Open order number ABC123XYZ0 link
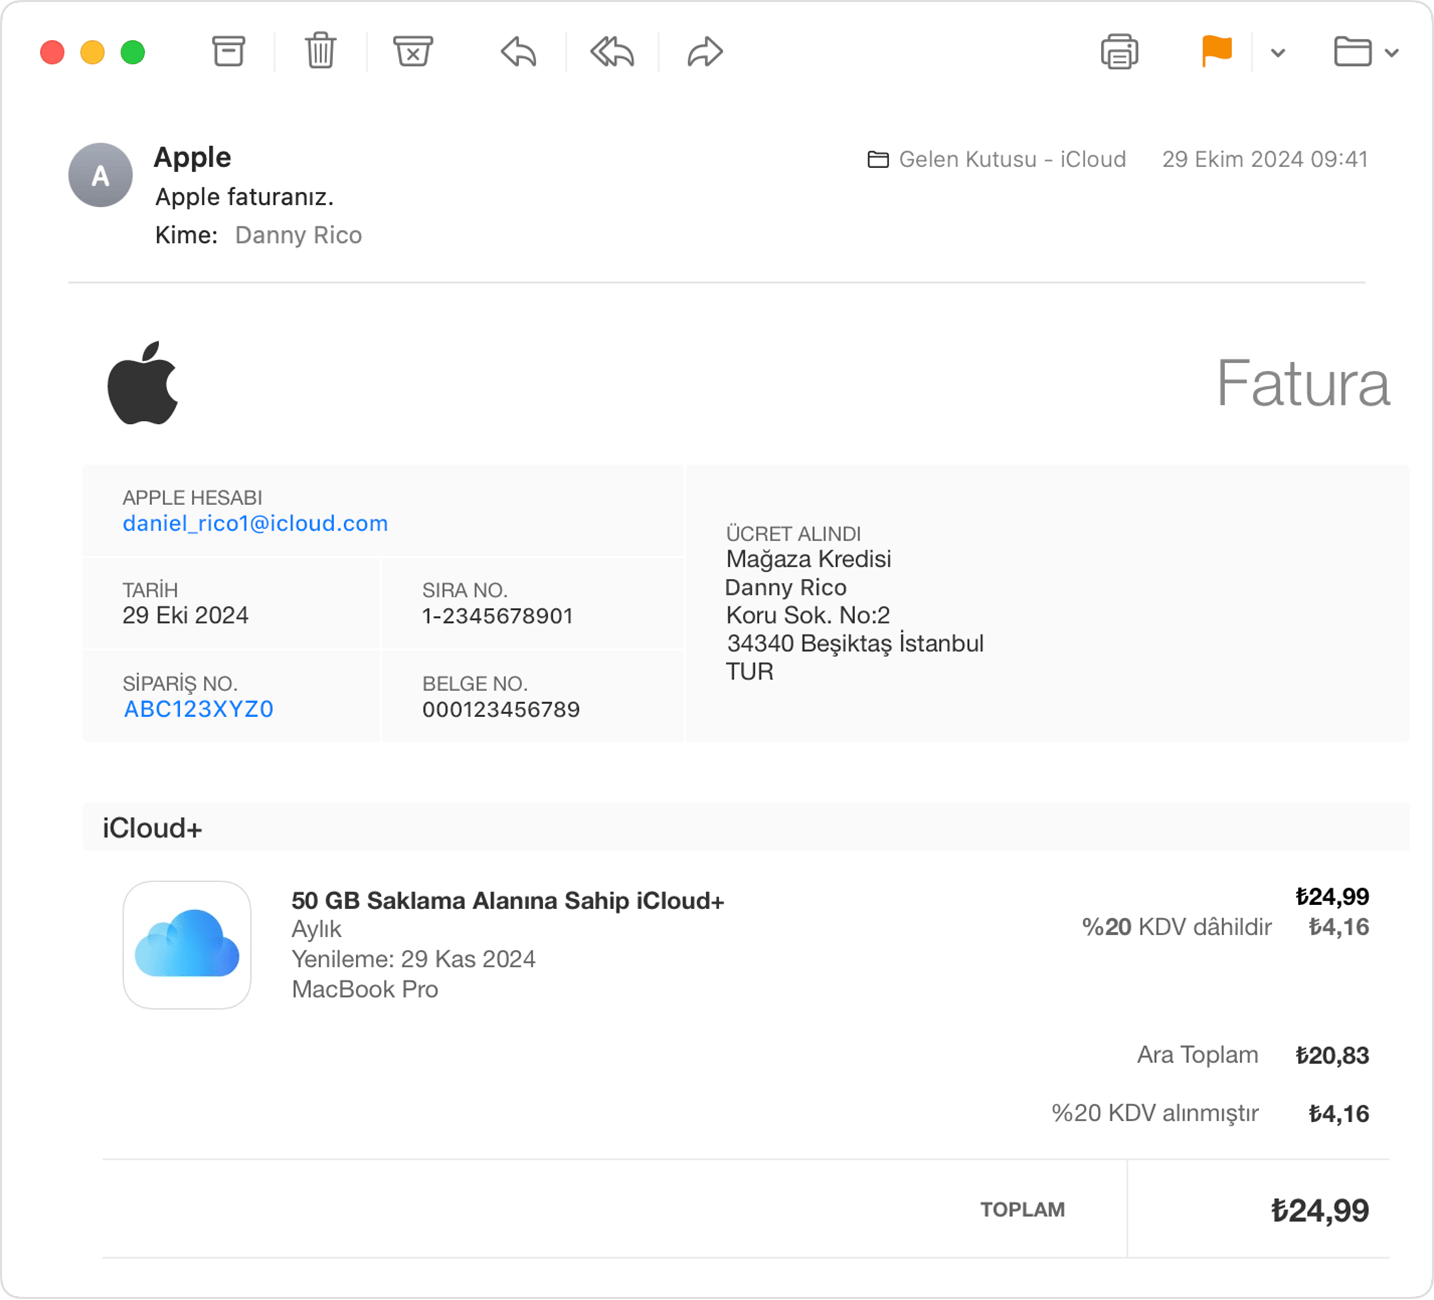This screenshot has height=1300, width=1434. point(198,709)
